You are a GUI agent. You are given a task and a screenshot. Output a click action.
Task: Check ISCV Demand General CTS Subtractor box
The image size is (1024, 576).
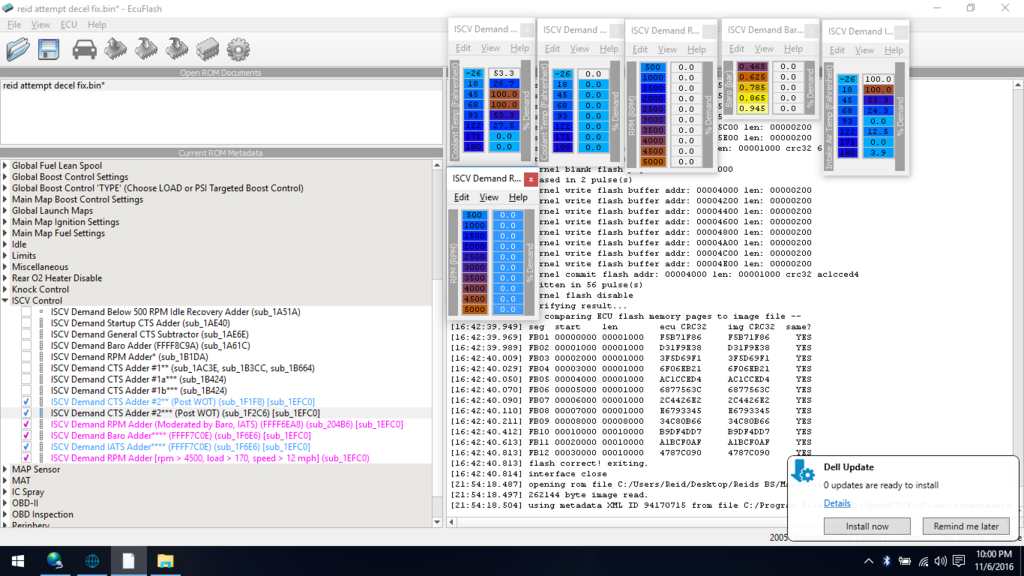[26, 334]
